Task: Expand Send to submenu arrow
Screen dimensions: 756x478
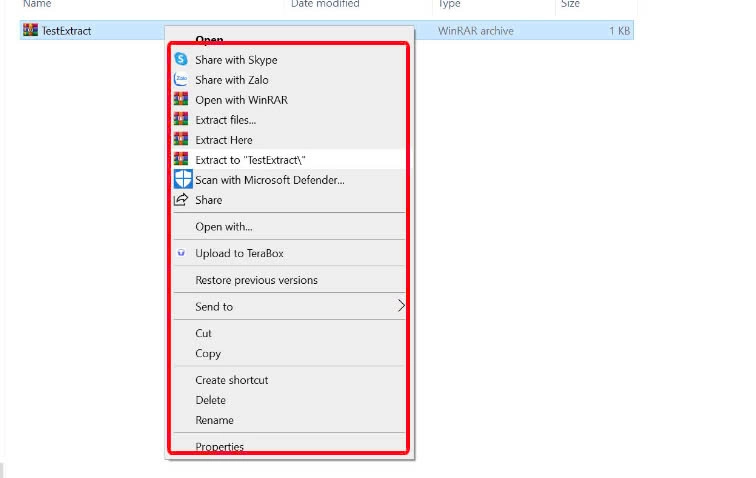Action: (x=401, y=305)
